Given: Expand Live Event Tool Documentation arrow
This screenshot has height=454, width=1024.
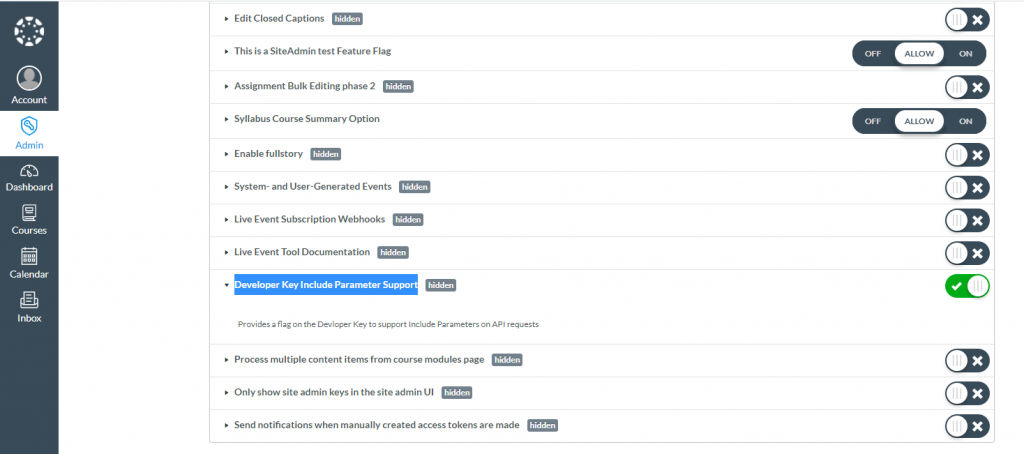Looking at the screenshot, I should pyautogui.click(x=227, y=252).
